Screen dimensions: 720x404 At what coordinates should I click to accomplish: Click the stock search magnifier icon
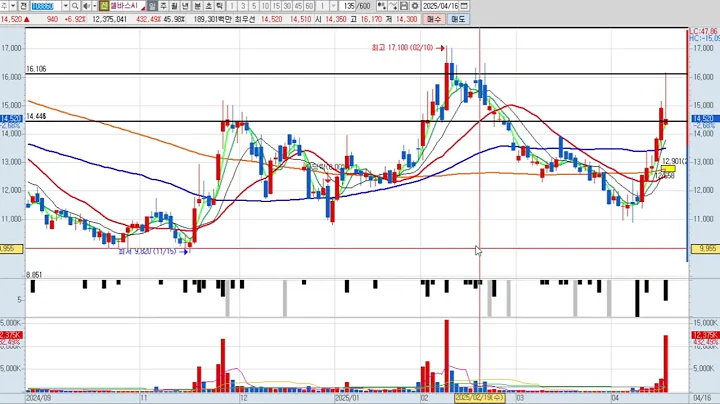tap(75, 6)
